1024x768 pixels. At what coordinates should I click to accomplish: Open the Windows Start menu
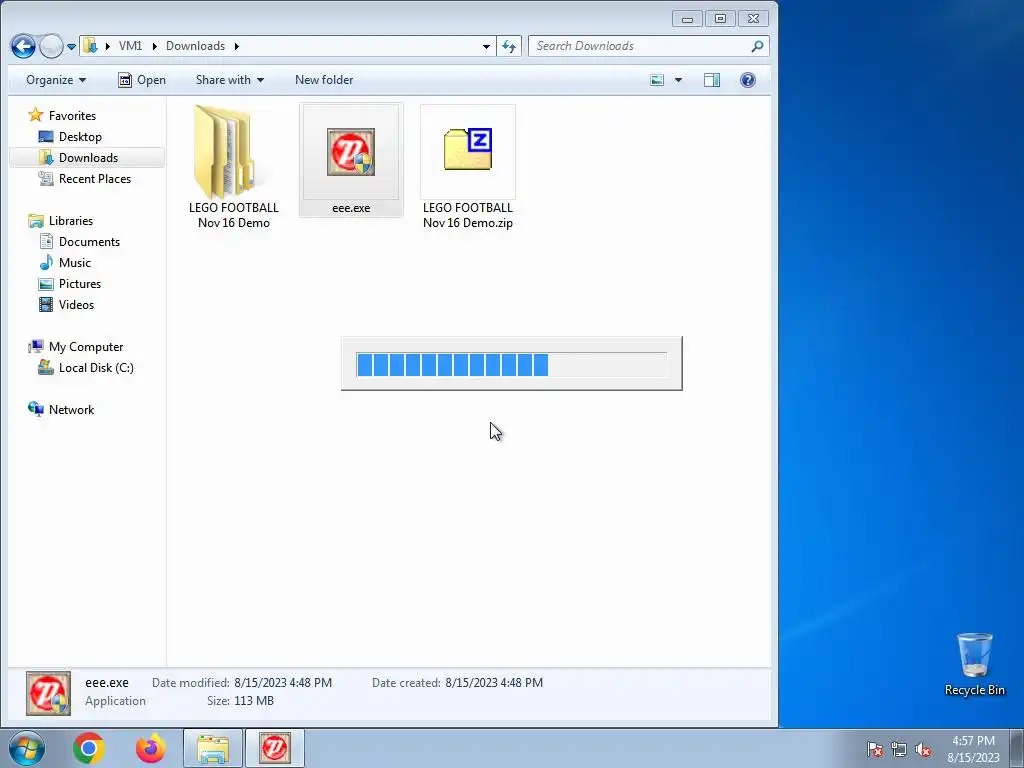tap(27, 748)
